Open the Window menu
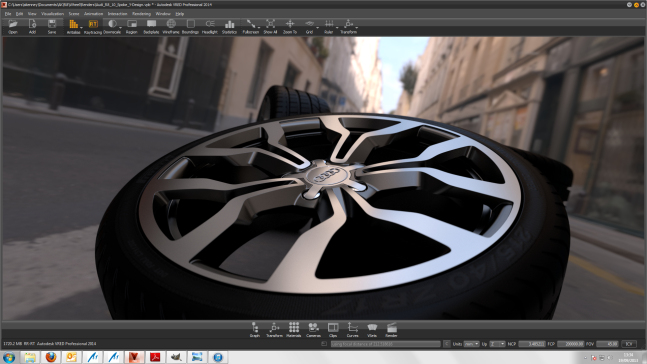The height and width of the screenshot is (364, 647). (x=163, y=14)
